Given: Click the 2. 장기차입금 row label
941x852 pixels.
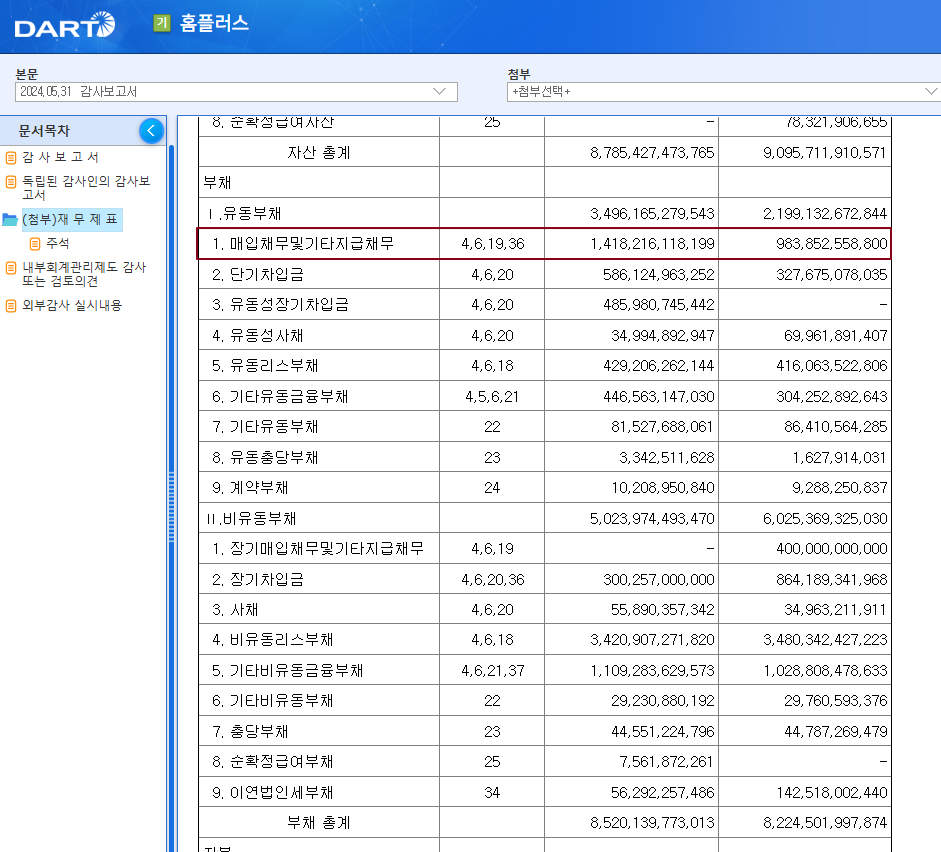Looking at the screenshot, I should click(x=258, y=580).
